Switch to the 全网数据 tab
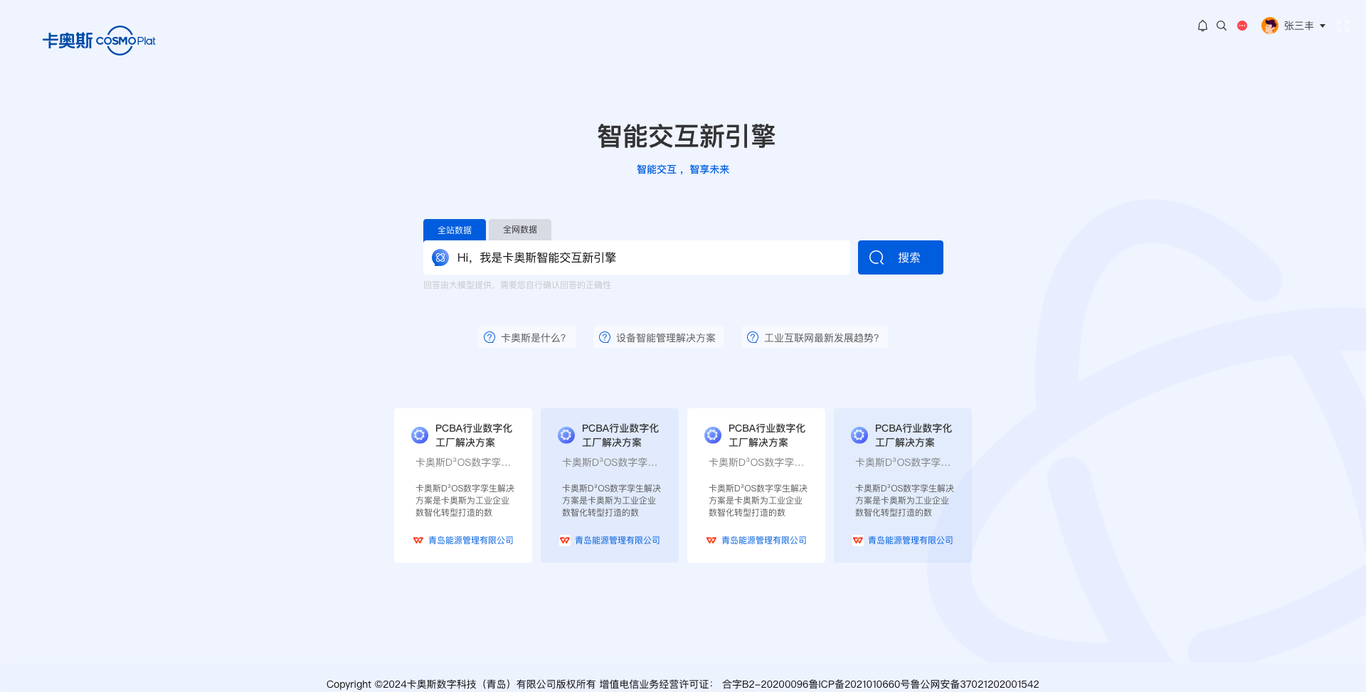1366x692 pixels. tap(520, 230)
